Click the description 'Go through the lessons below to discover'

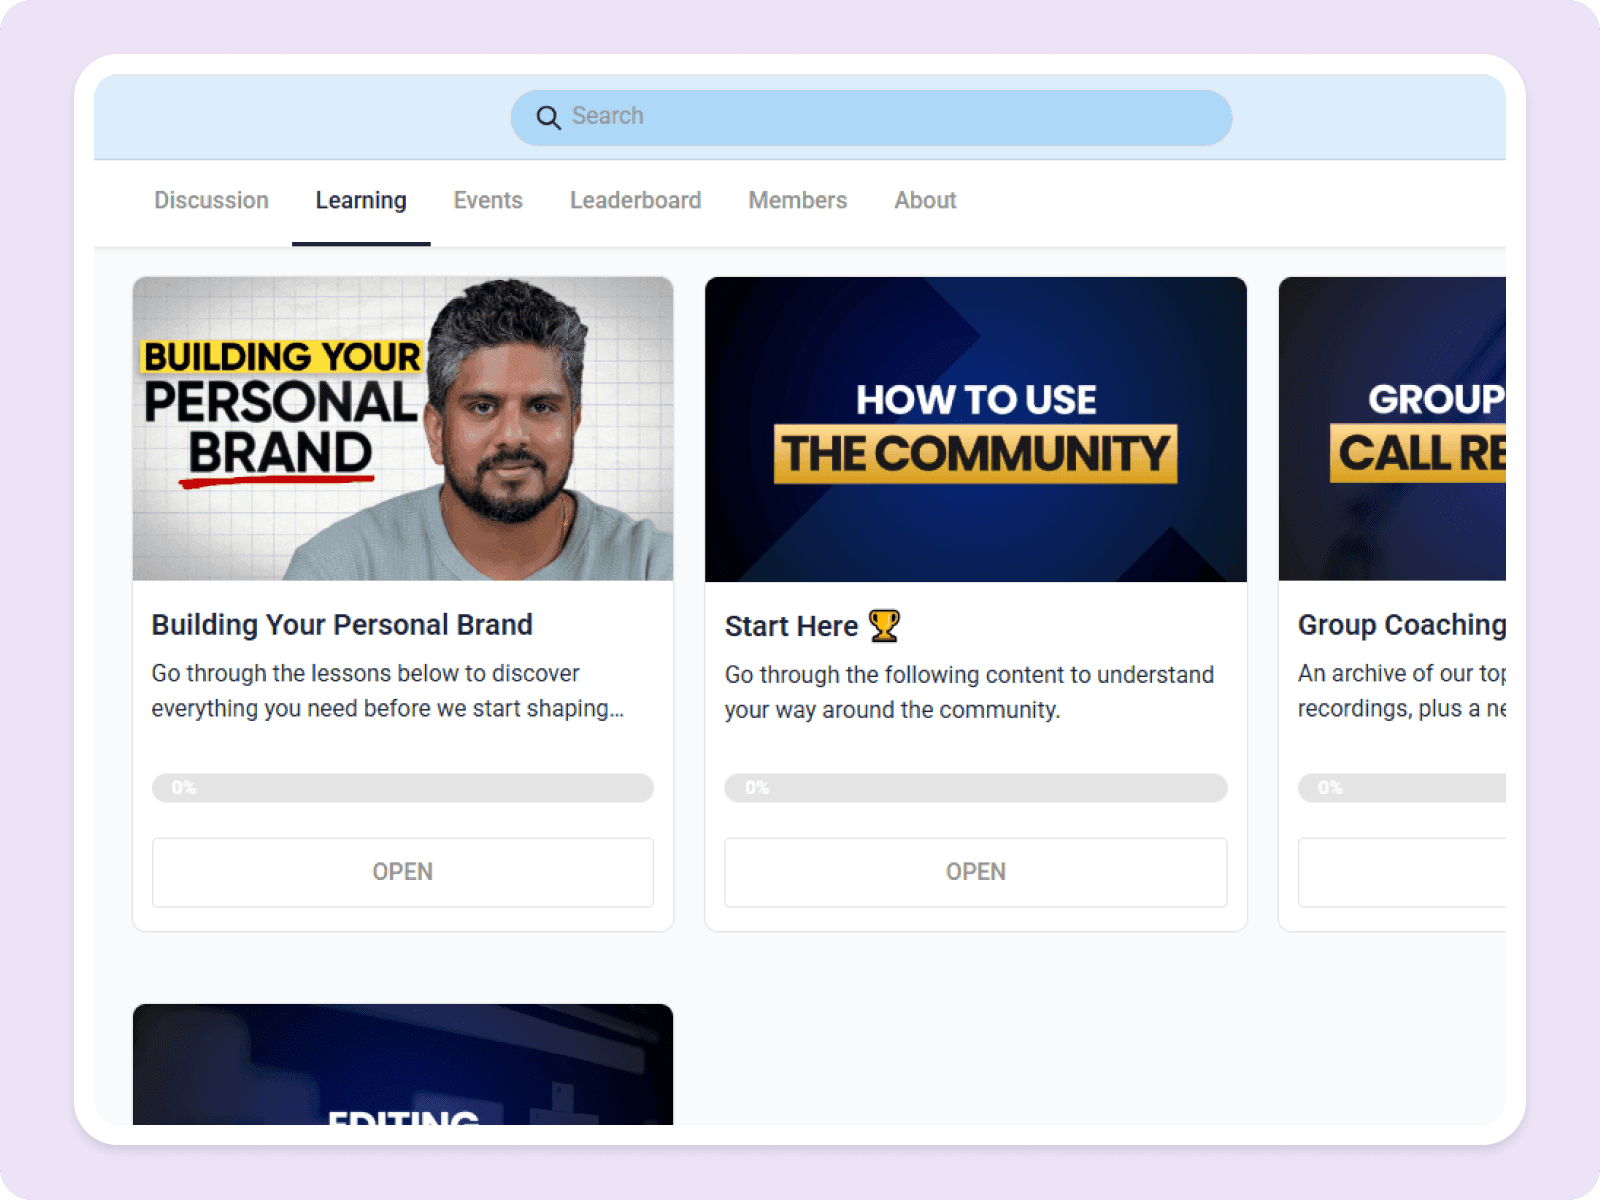pyautogui.click(x=365, y=674)
